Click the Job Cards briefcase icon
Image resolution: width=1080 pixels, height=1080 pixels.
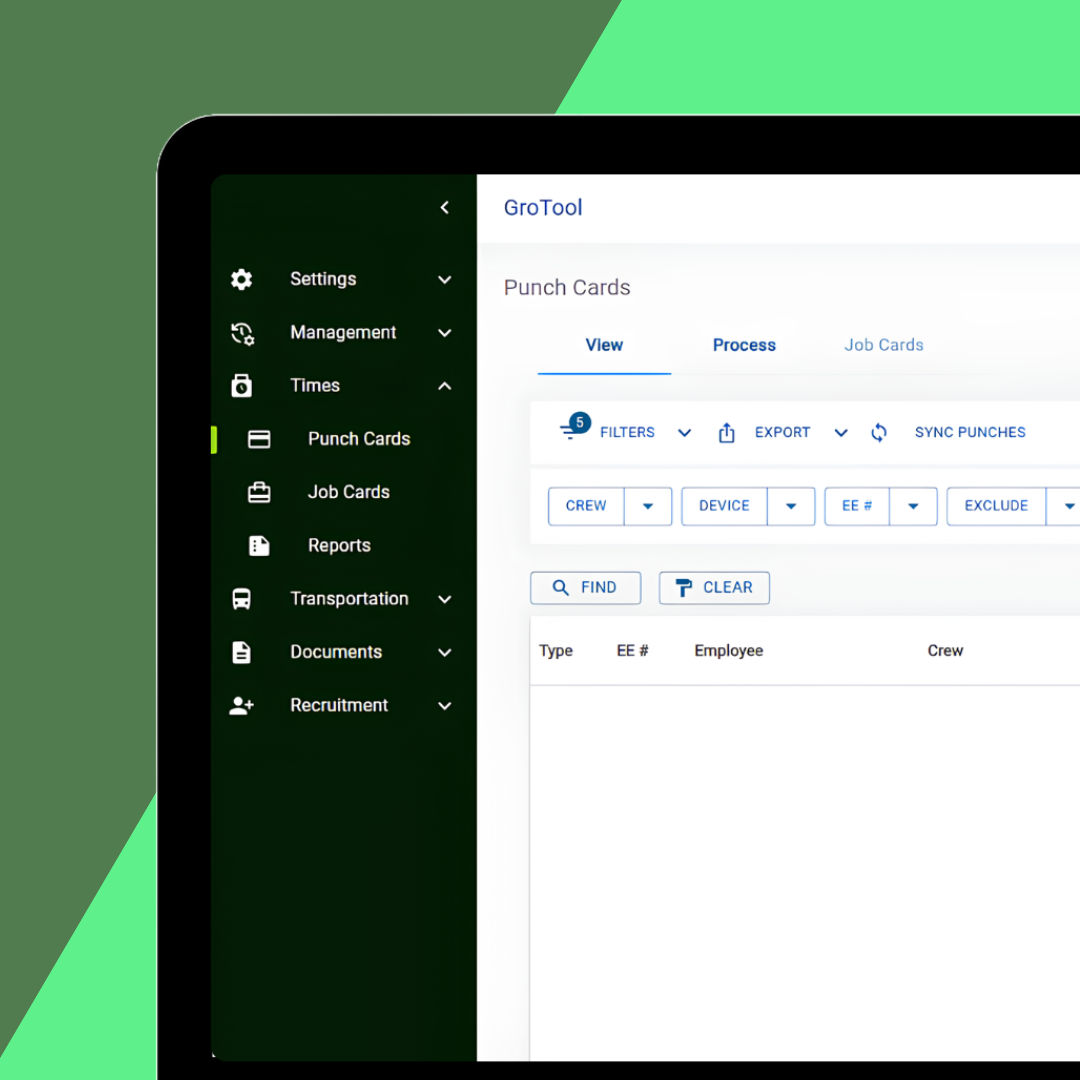tap(259, 492)
